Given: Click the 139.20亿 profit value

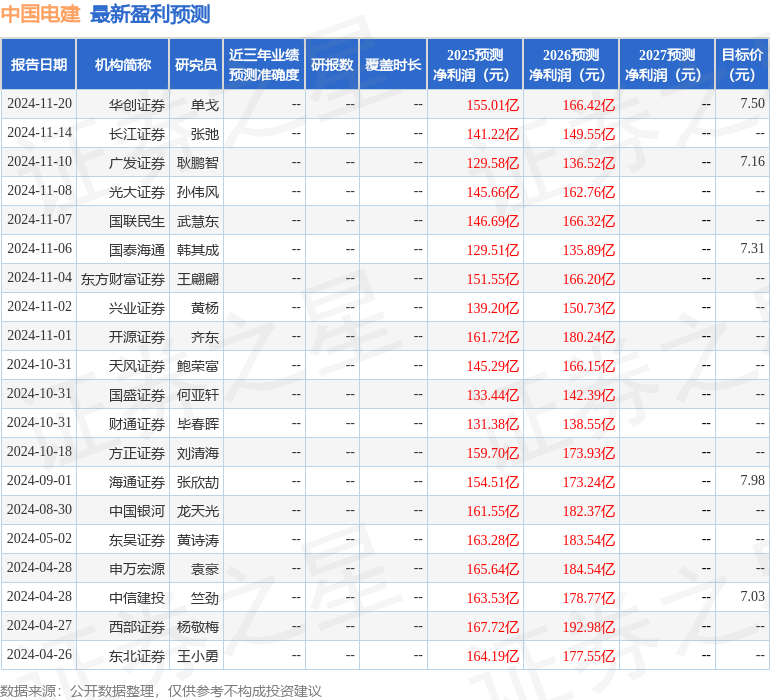Looking at the screenshot, I should tap(493, 308).
